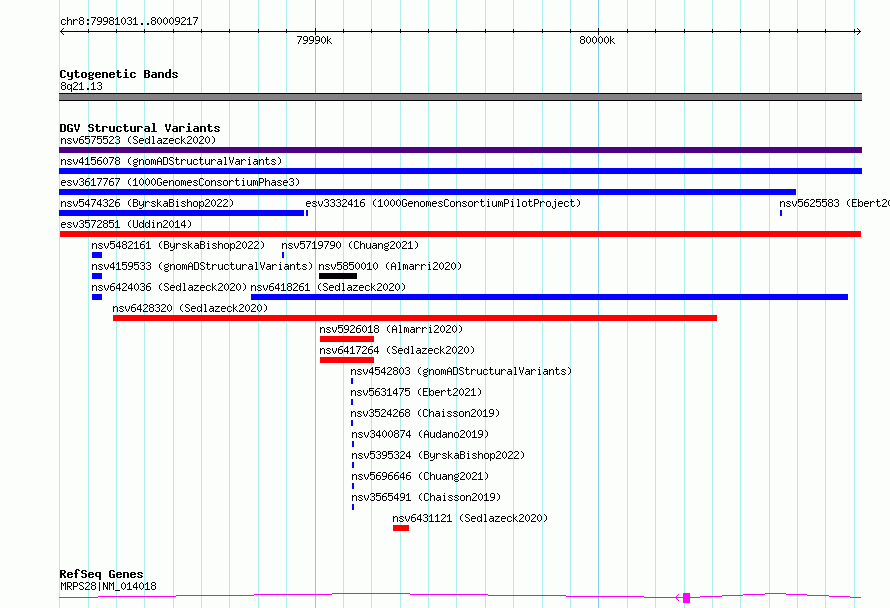
Task: Select nsv5474326 (ByrskaBishop2022) label
Action: pos(147,203)
